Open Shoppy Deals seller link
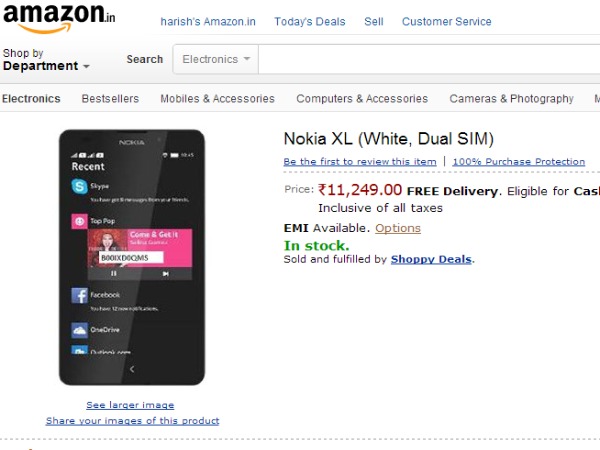The width and height of the screenshot is (600, 450). pos(431,259)
